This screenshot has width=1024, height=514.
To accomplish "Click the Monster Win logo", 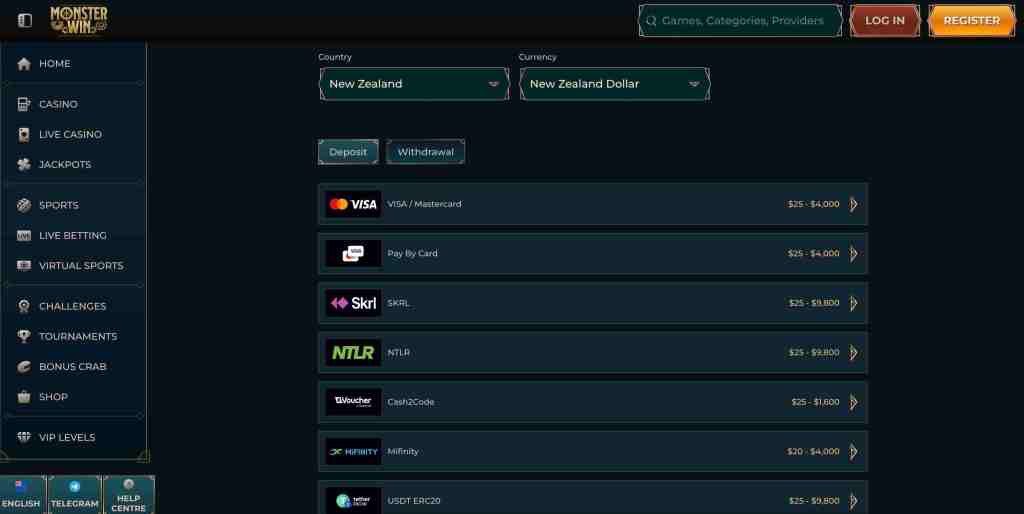I will pyautogui.click(x=79, y=20).
